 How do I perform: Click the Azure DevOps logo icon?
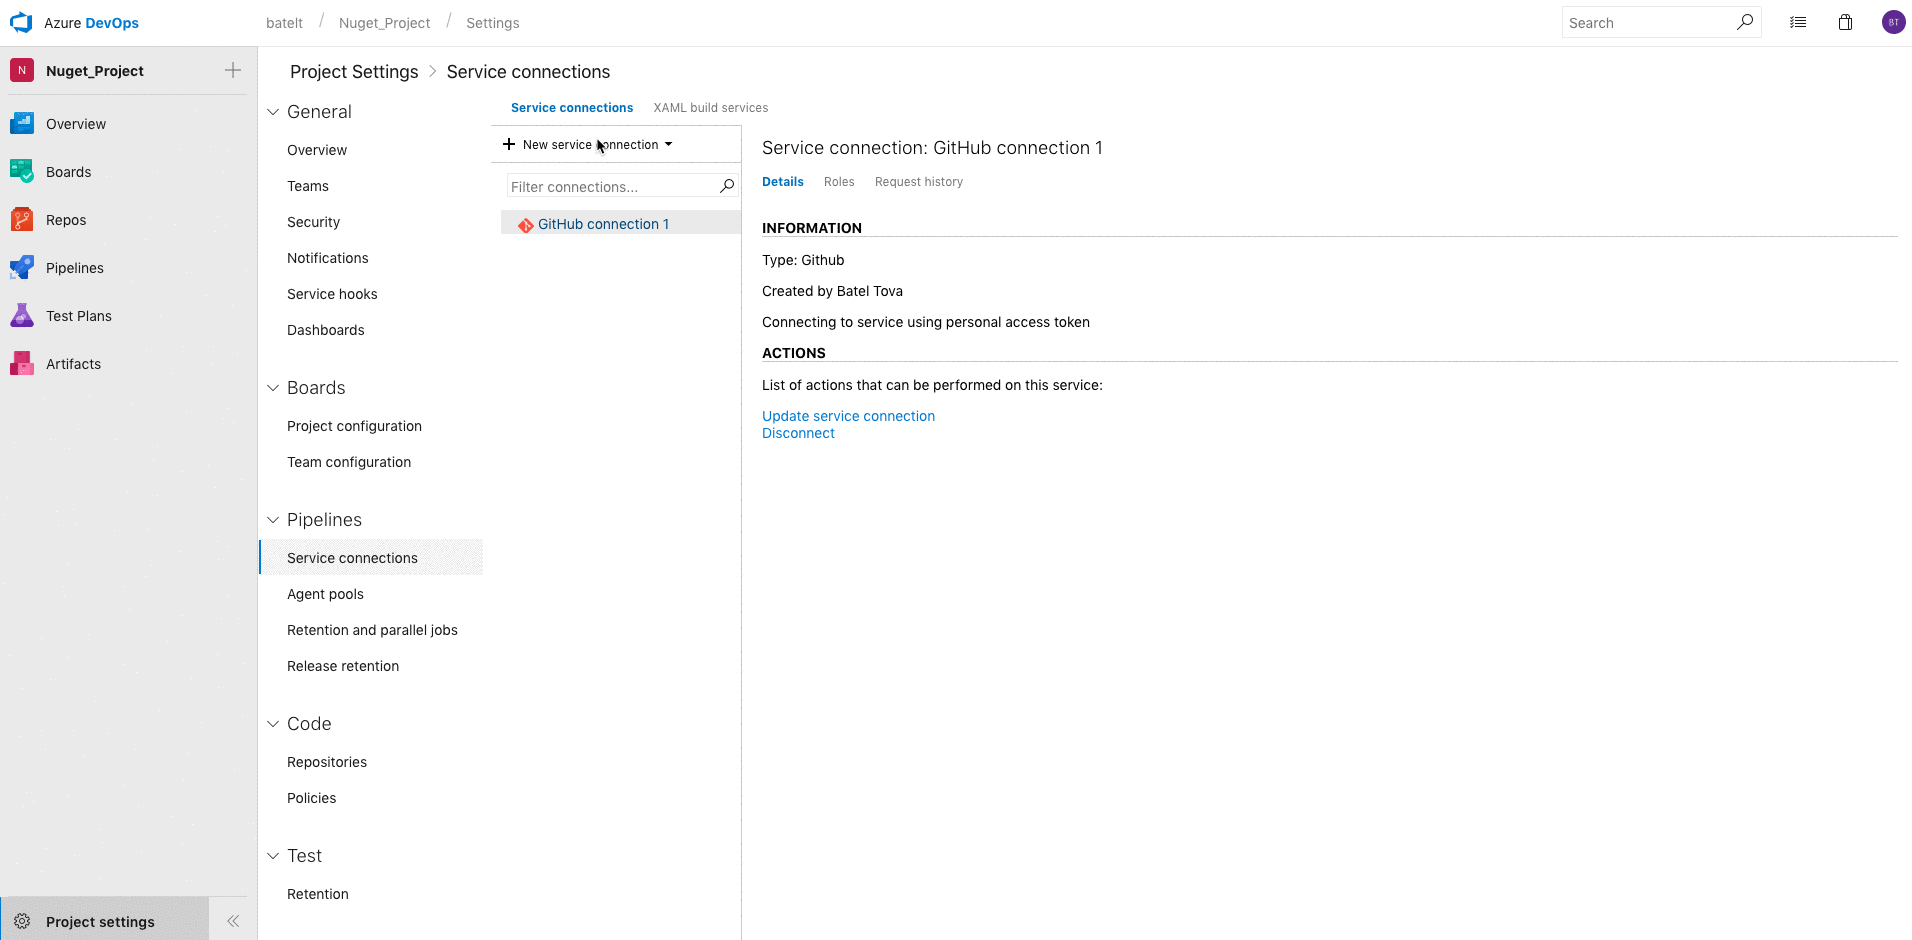point(21,23)
